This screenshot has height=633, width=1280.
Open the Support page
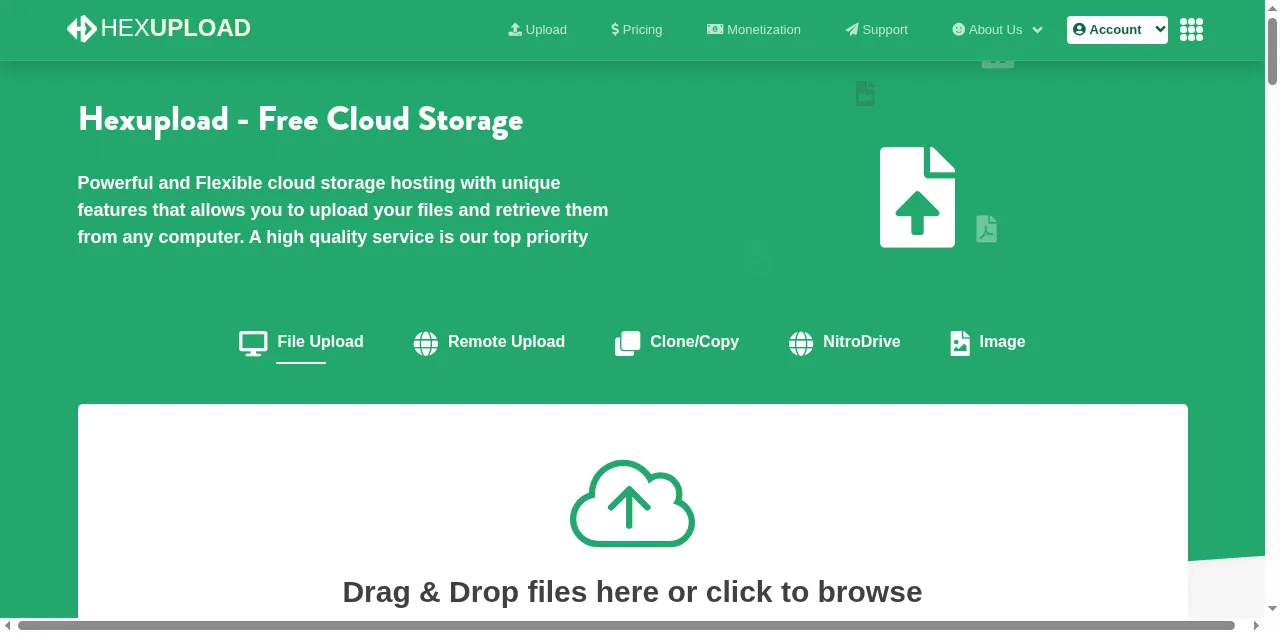pyautogui.click(x=885, y=29)
